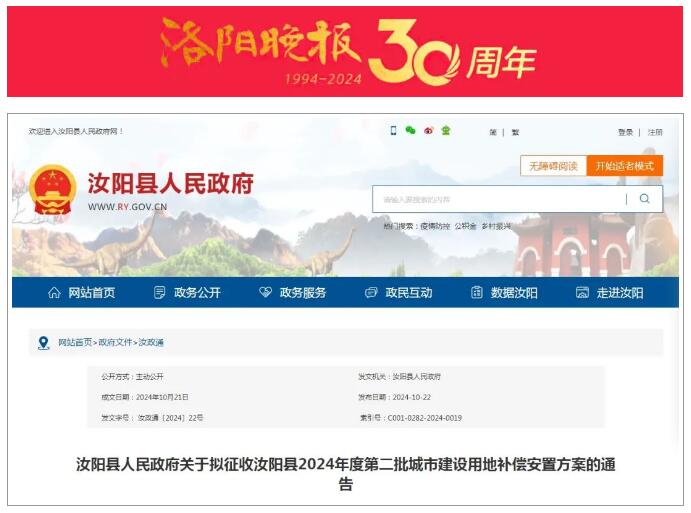The image size is (691, 513).
Task: Click the 登录 login link
Action: point(625,132)
